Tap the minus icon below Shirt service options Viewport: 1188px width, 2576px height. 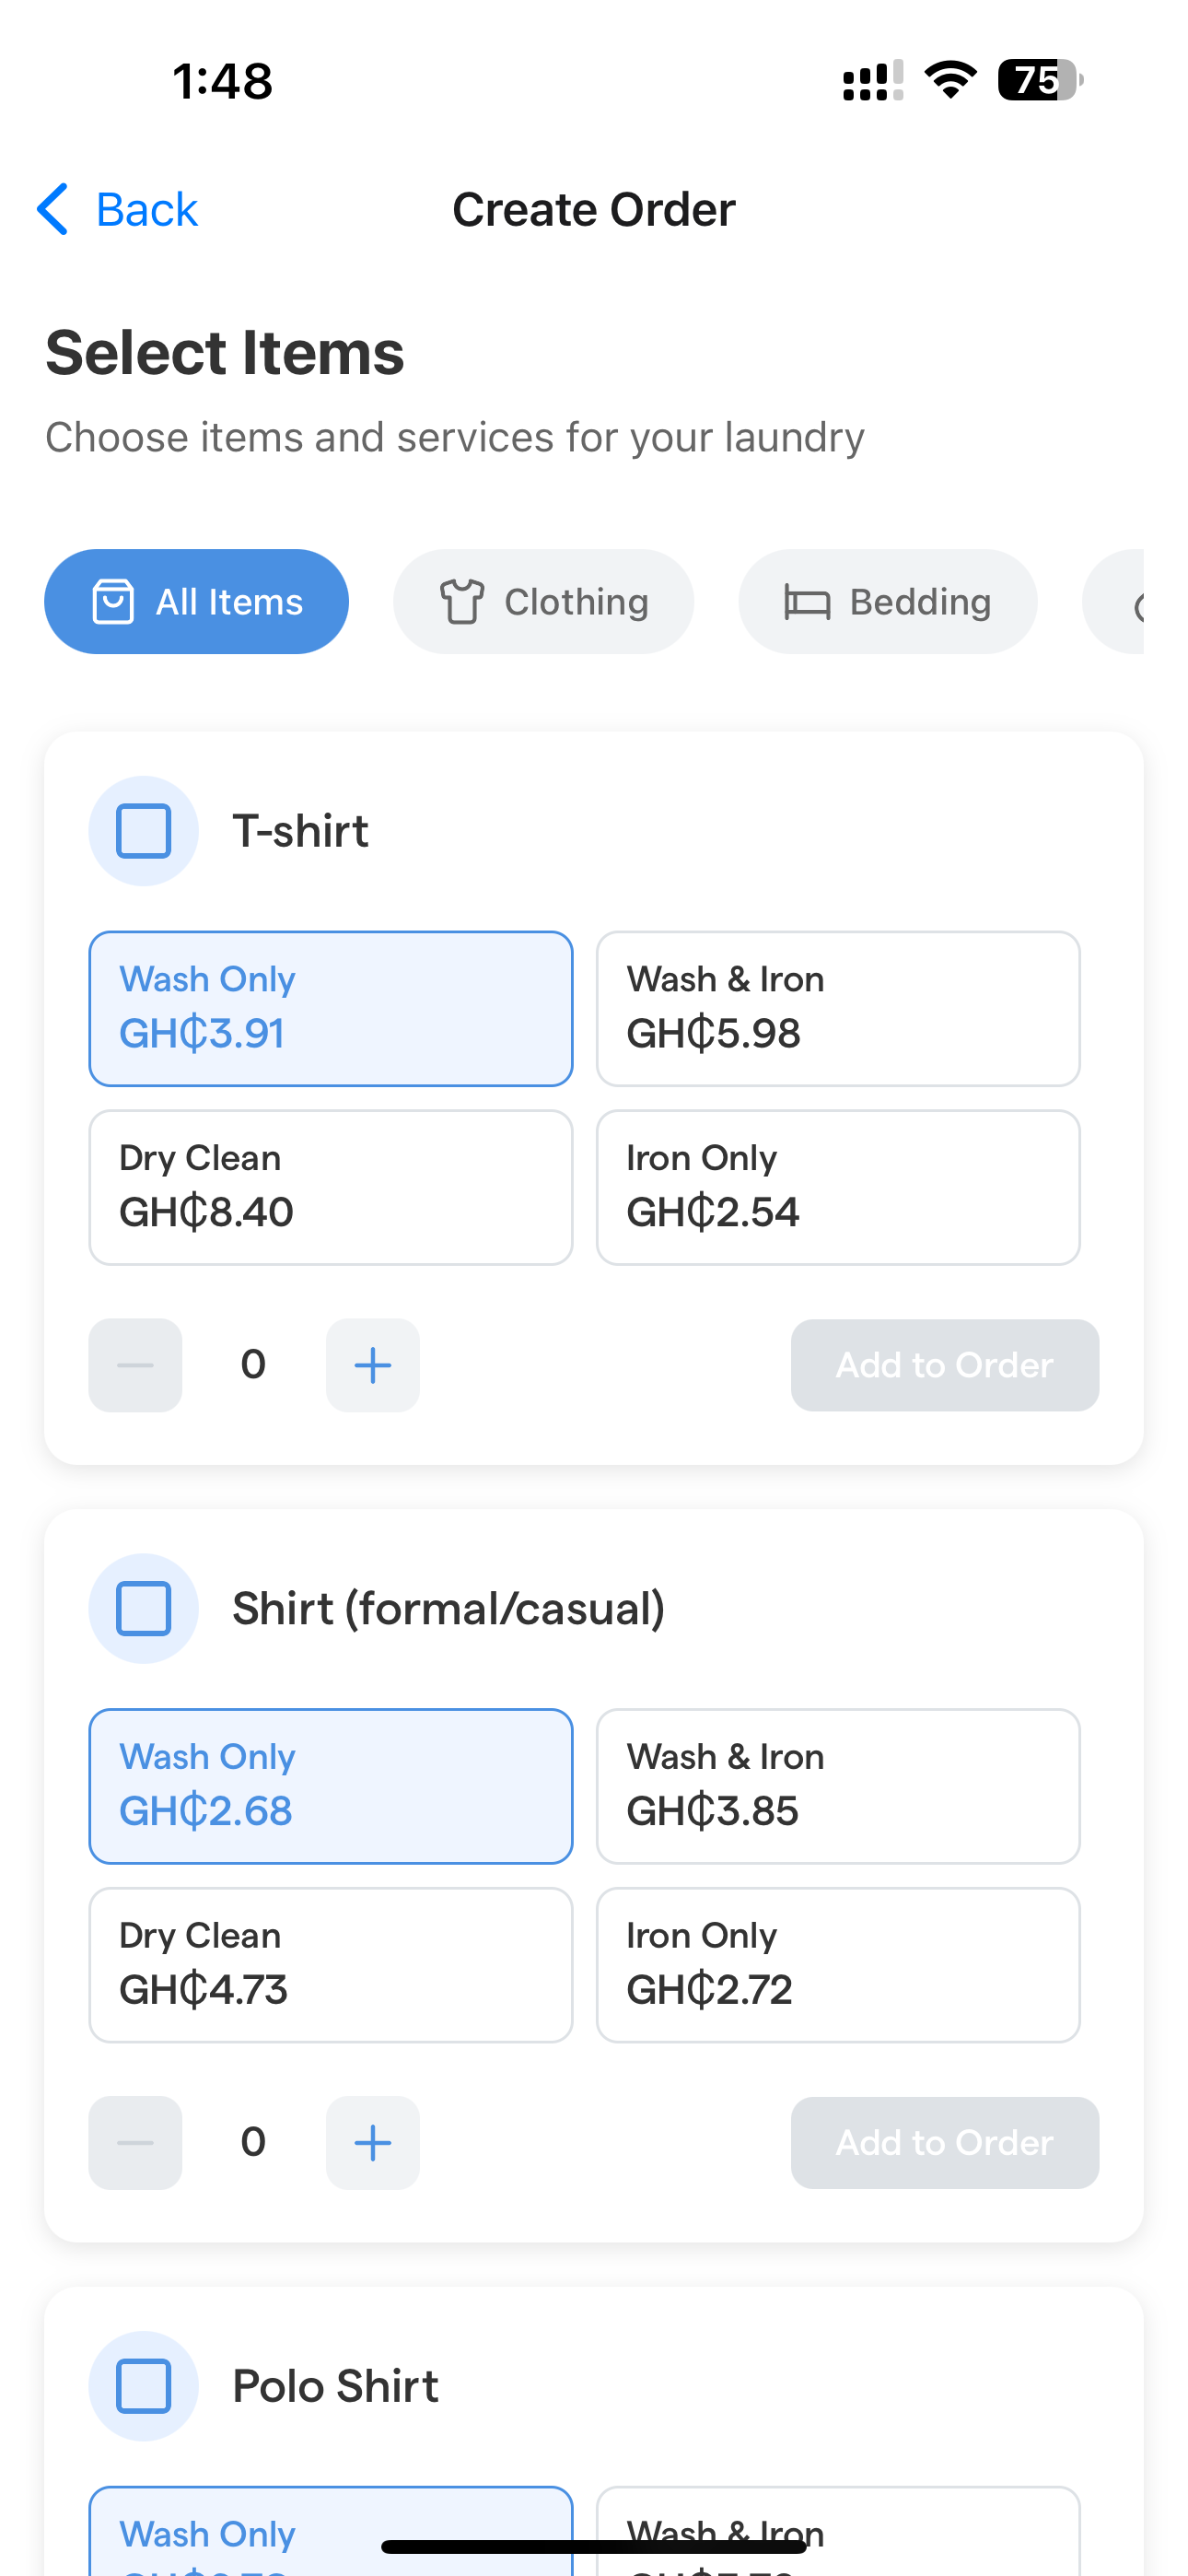(x=134, y=2143)
